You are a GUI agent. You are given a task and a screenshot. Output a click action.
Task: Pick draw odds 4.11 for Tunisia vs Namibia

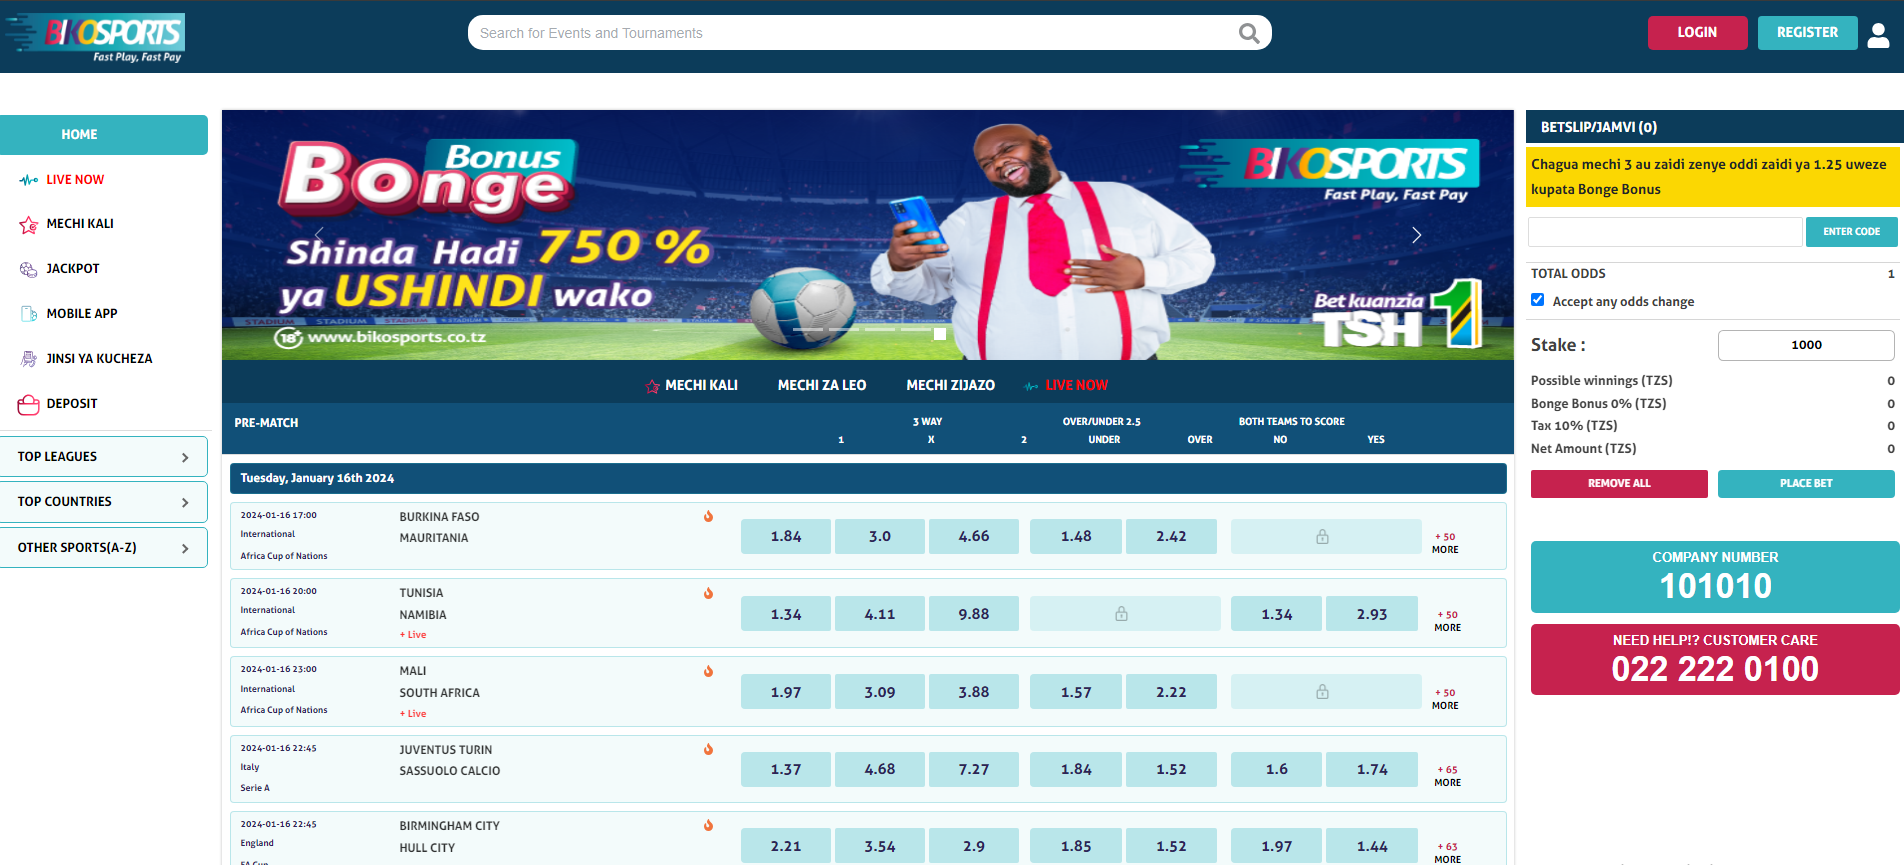[880, 614]
